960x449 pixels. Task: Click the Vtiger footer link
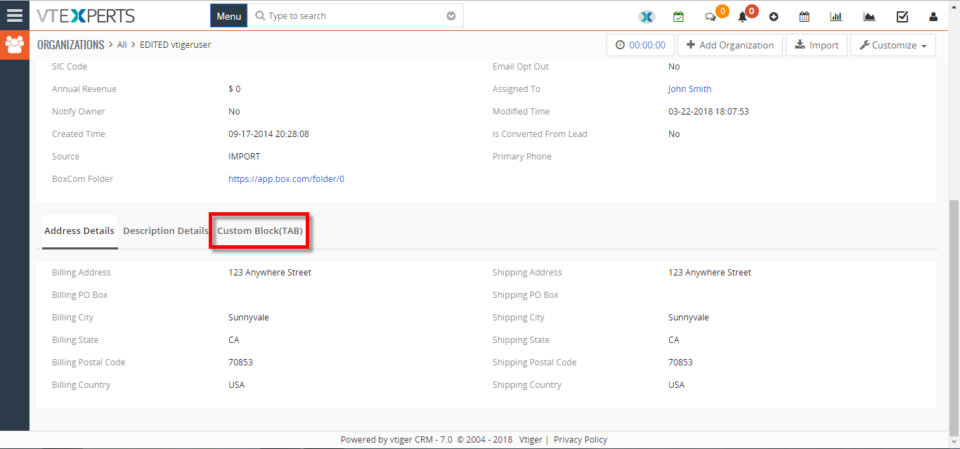point(530,440)
